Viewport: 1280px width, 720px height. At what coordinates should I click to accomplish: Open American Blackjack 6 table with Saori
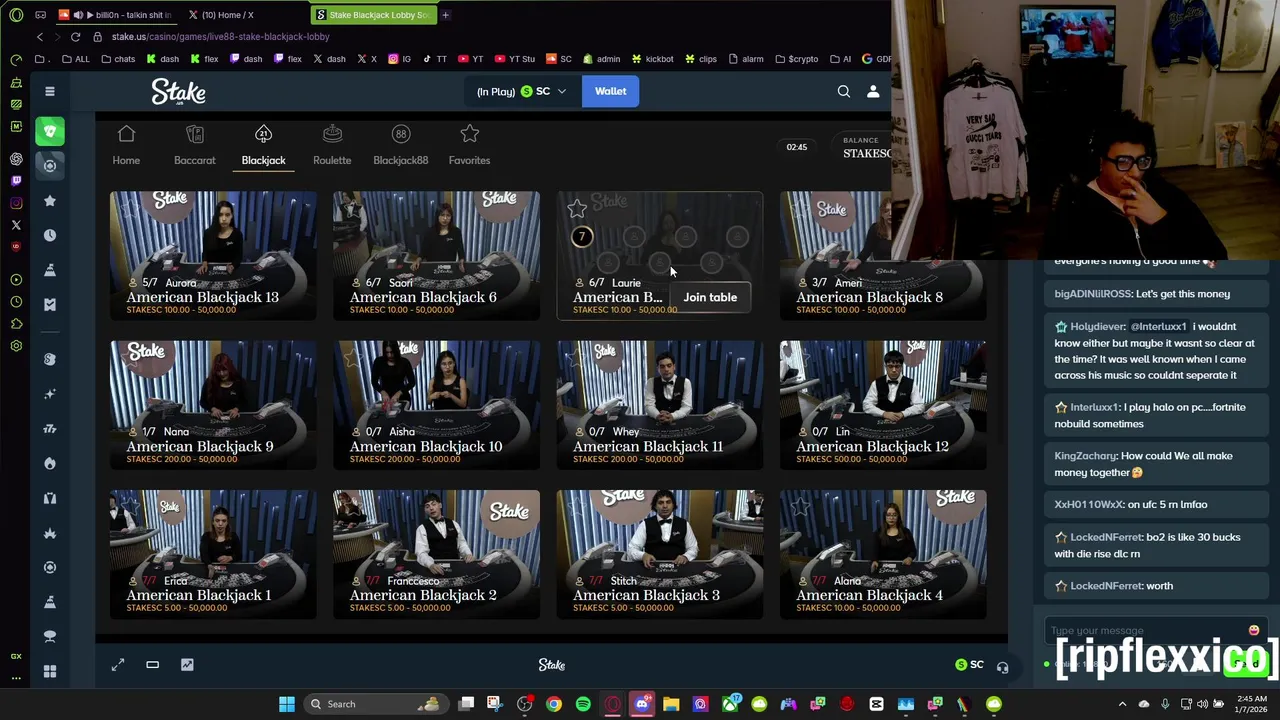click(436, 255)
